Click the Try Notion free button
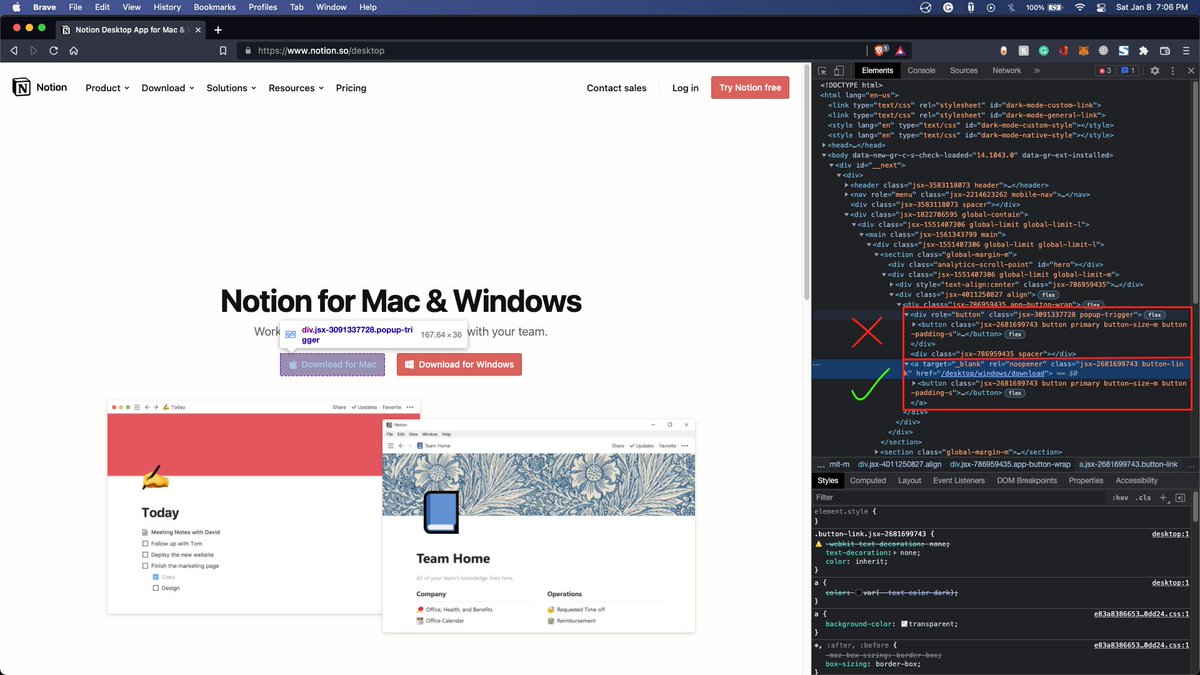The image size is (1200, 675). (x=750, y=88)
